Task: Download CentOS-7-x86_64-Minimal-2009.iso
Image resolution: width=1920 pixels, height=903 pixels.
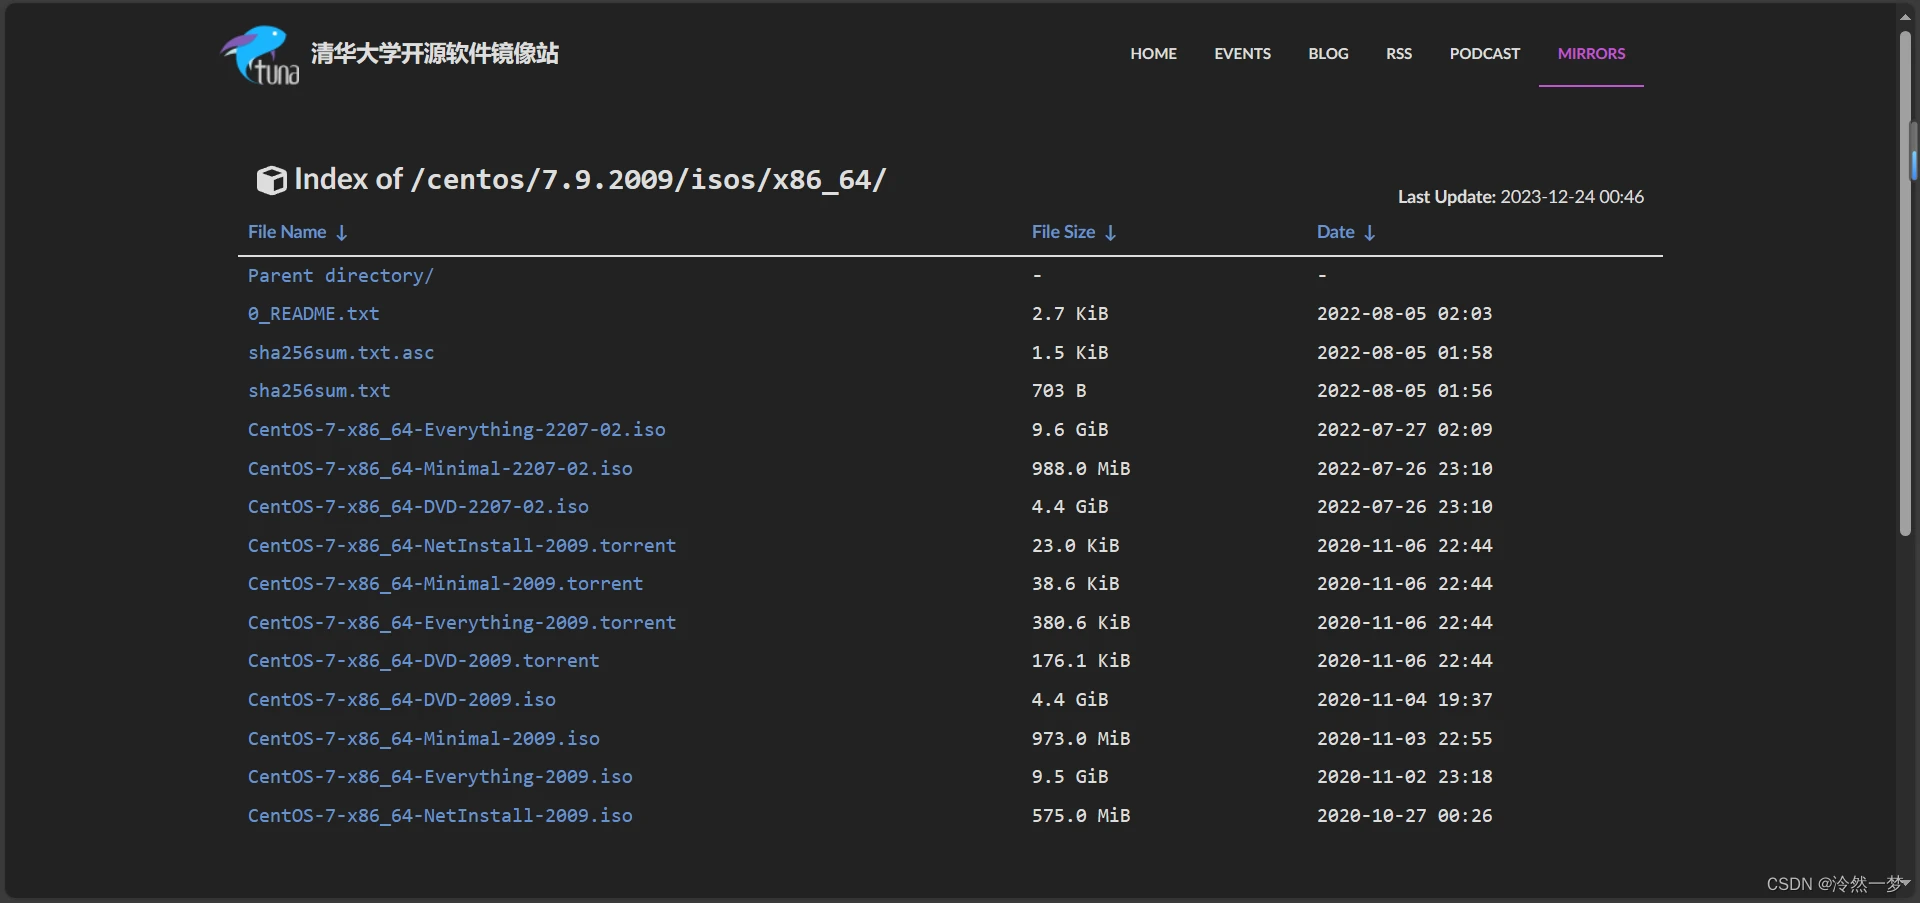Action: 423,739
